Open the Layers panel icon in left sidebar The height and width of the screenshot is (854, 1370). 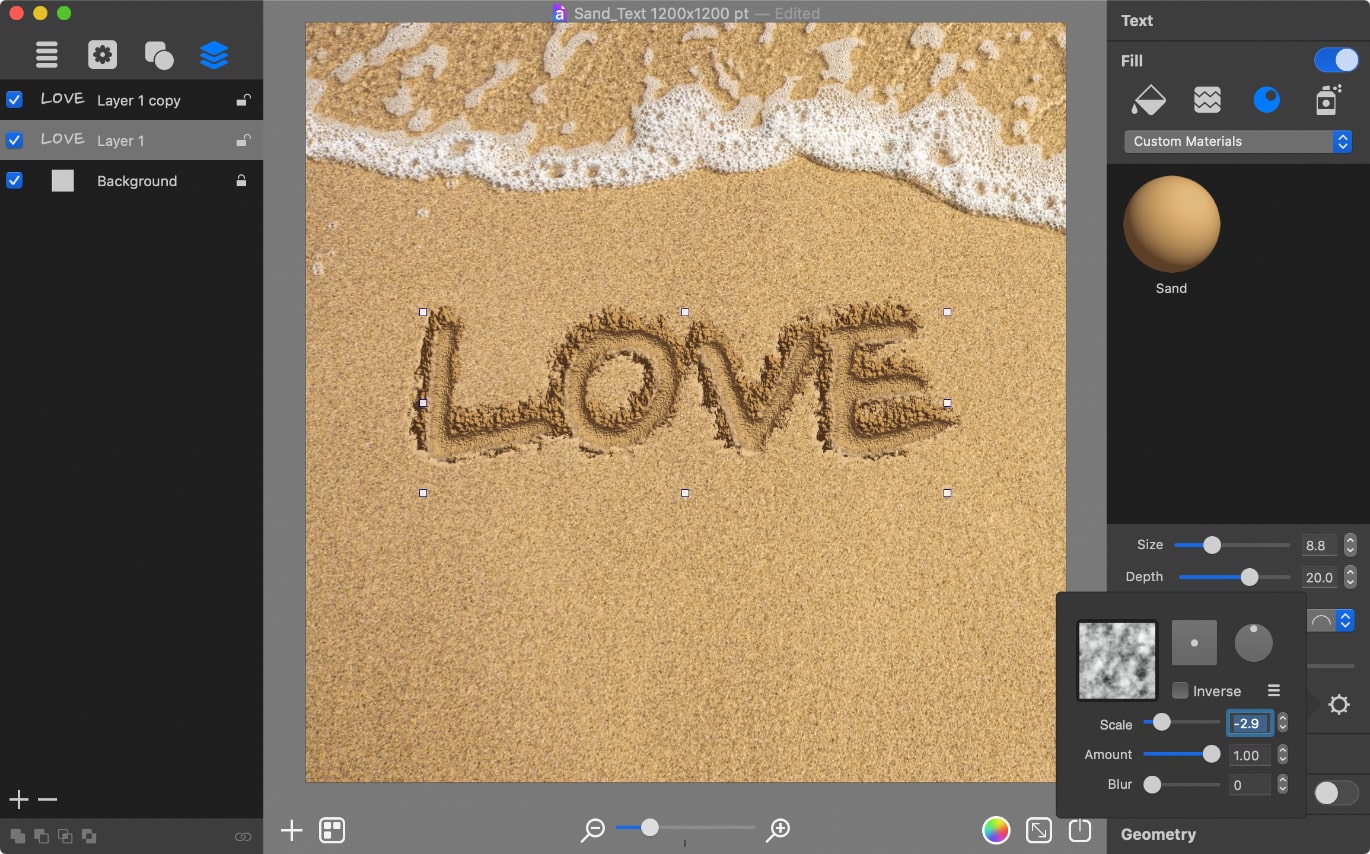pyautogui.click(x=214, y=55)
